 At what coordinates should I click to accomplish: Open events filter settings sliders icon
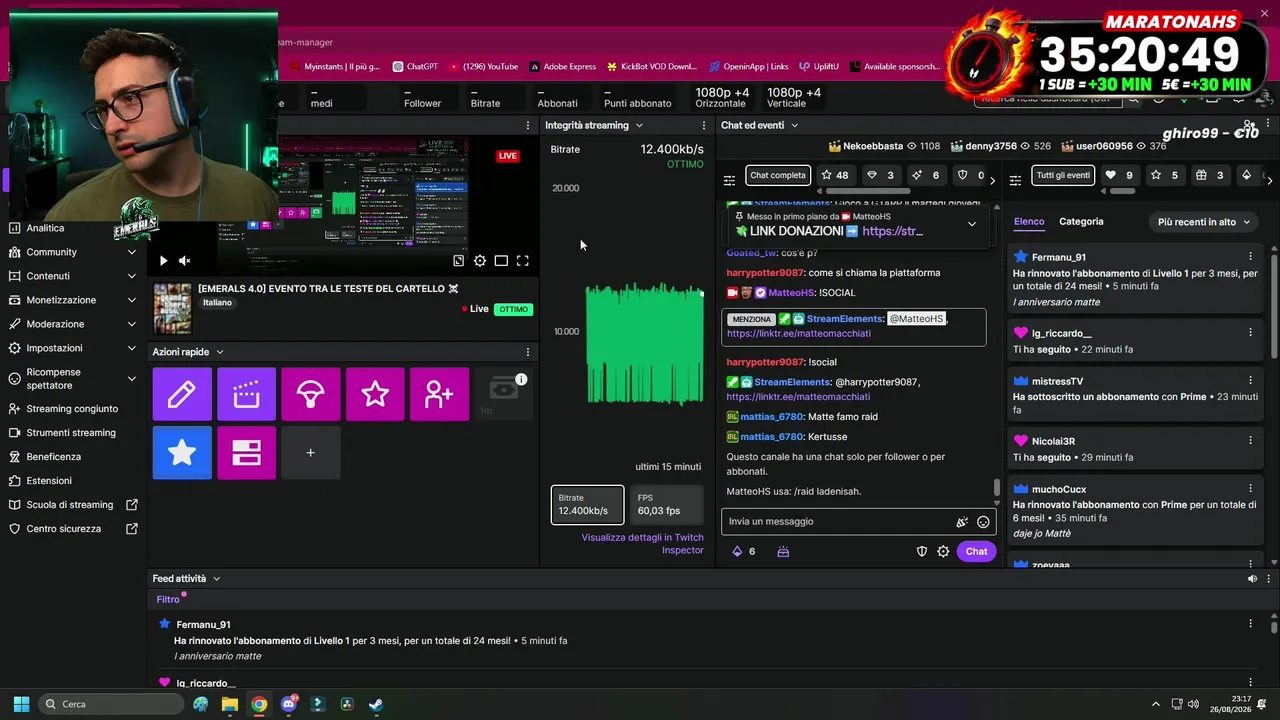(x=1015, y=180)
